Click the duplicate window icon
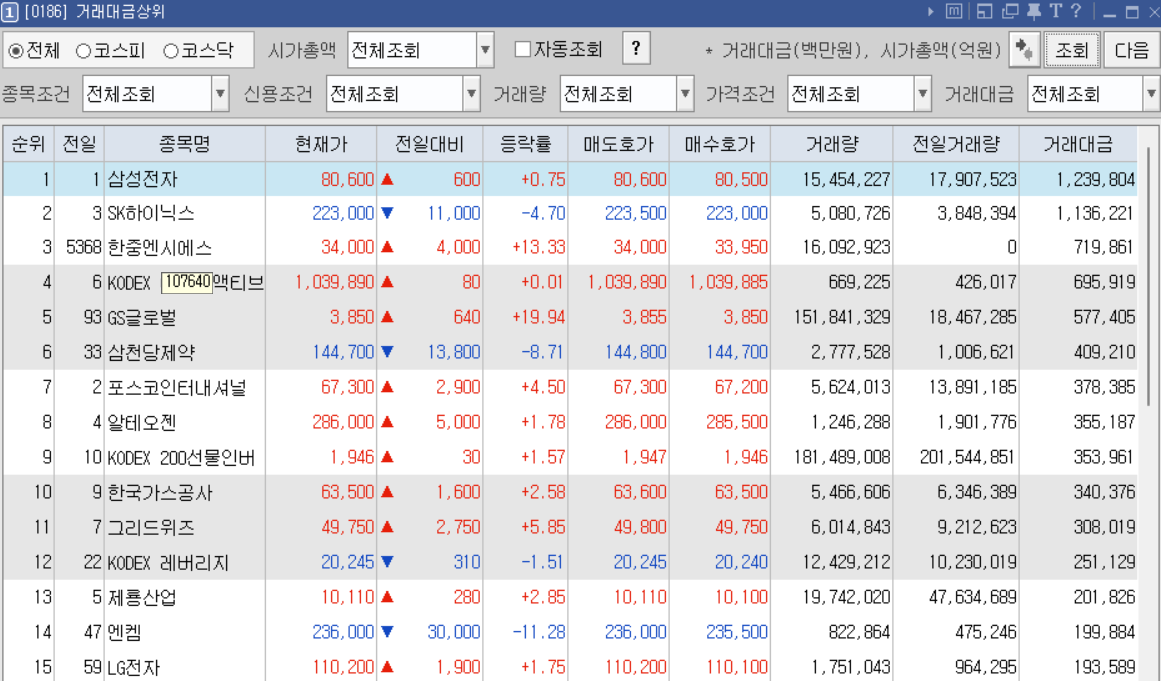Image resolution: width=1161 pixels, height=681 pixels. [x=1010, y=12]
